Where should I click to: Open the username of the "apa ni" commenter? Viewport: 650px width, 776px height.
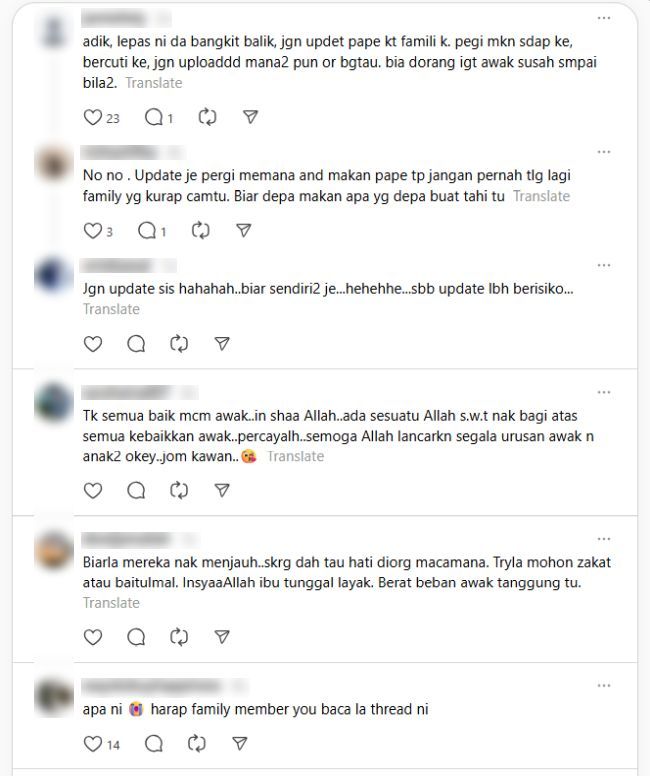point(151,686)
